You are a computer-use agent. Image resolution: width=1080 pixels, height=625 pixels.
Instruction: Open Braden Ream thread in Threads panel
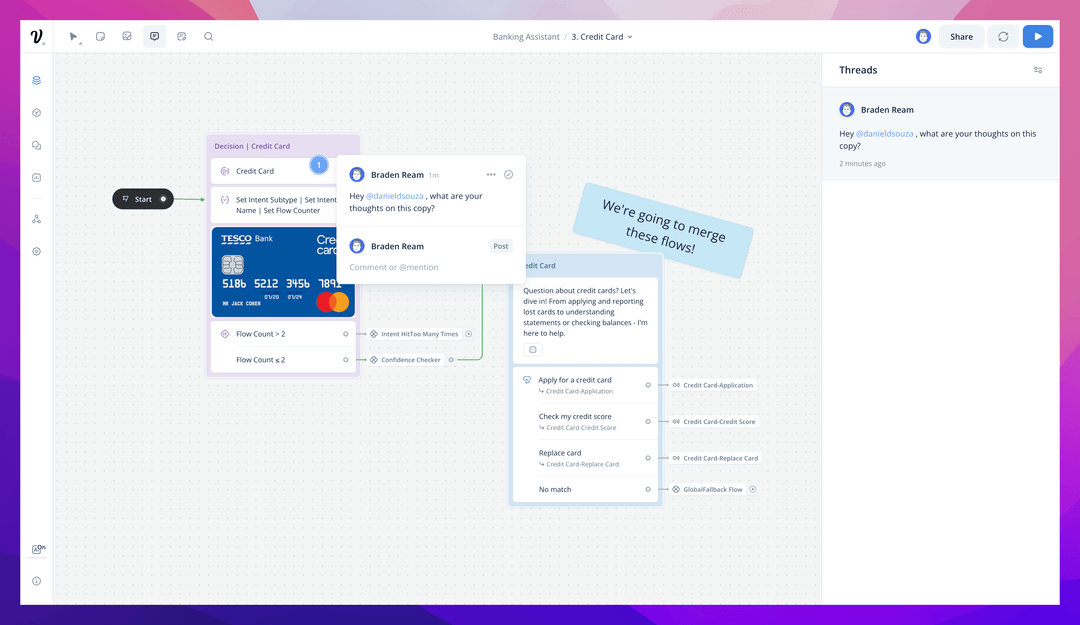click(x=940, y=134)
